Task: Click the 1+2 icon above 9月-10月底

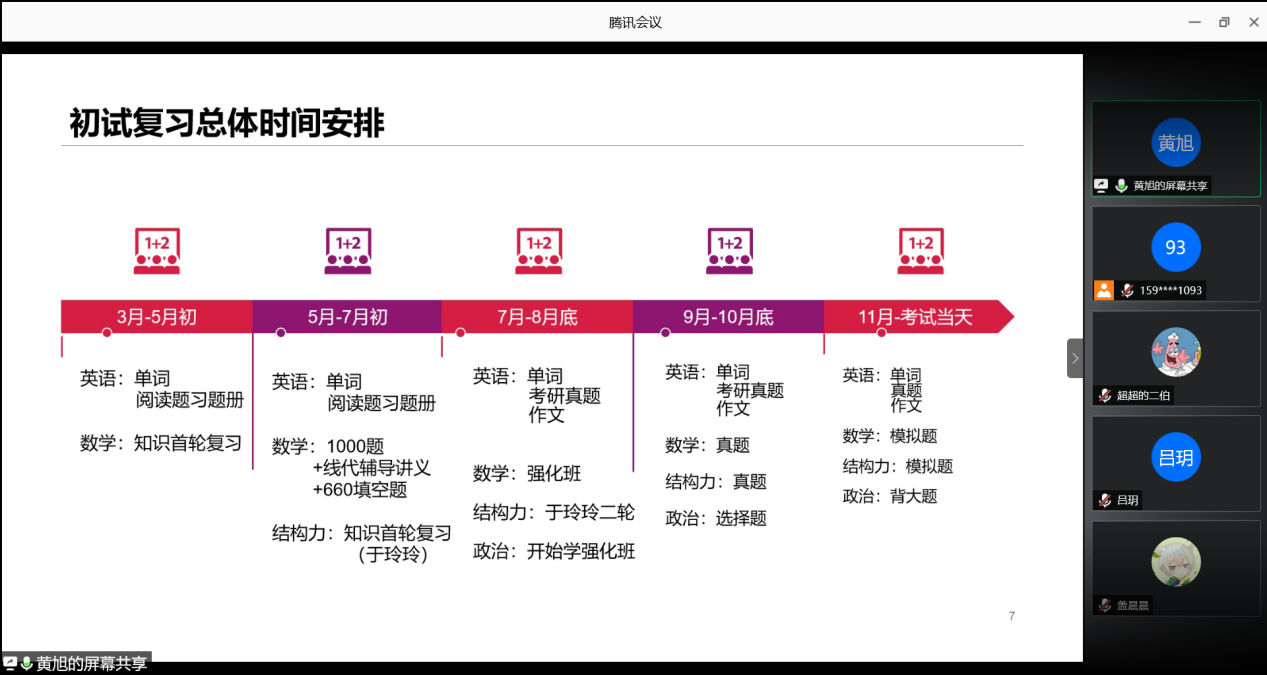Action: pos(730,251)
